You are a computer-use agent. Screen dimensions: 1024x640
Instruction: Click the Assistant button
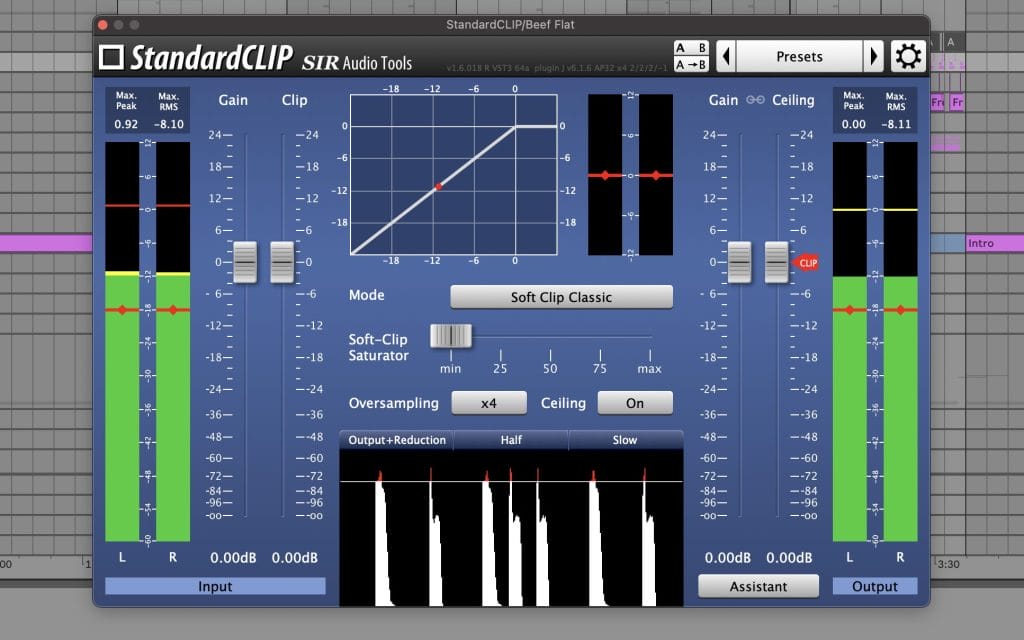point(758,586)
